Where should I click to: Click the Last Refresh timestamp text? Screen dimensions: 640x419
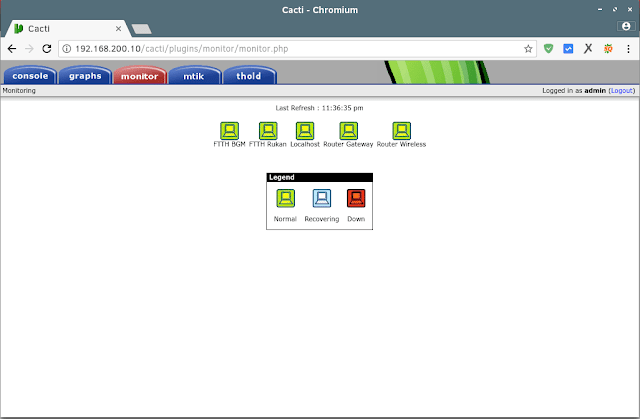[319, 108]
